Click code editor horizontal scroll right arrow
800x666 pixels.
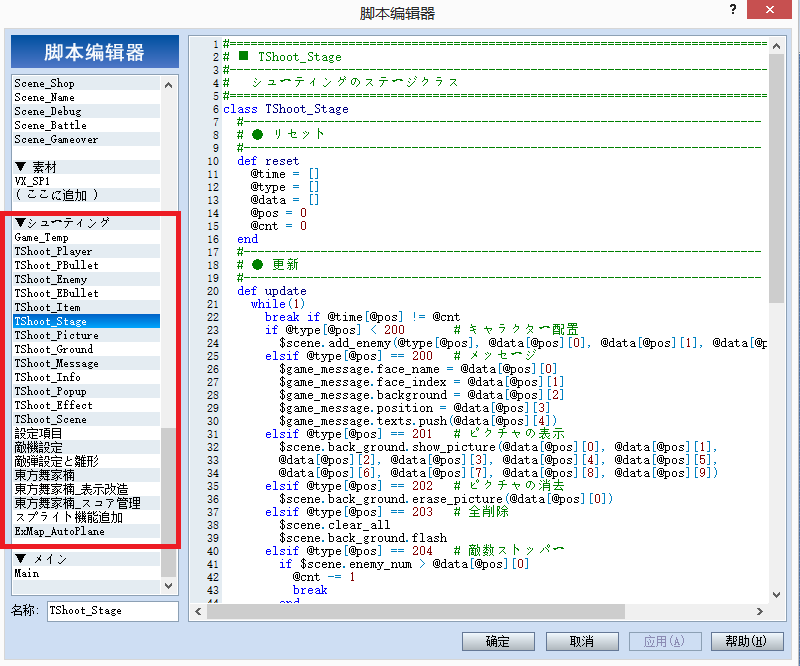(760, 611)
